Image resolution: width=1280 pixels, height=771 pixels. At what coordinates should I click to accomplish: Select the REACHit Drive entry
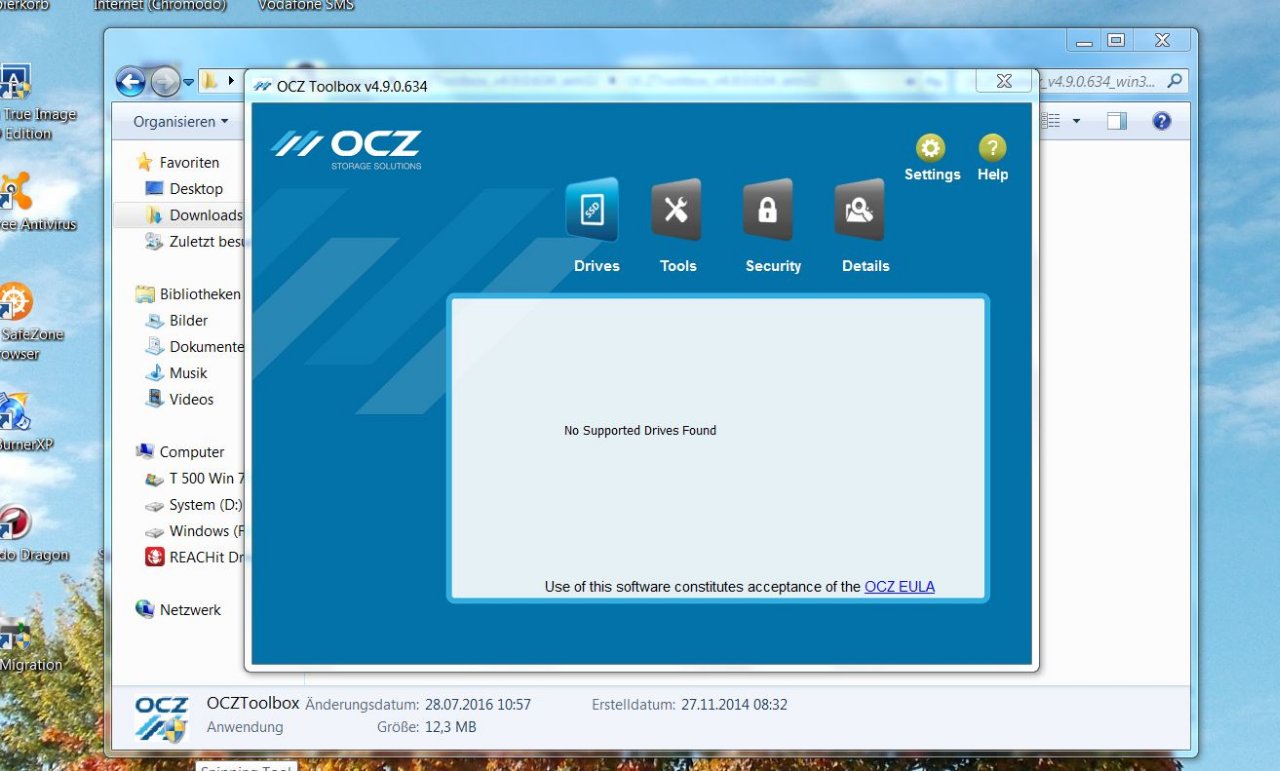205,557
